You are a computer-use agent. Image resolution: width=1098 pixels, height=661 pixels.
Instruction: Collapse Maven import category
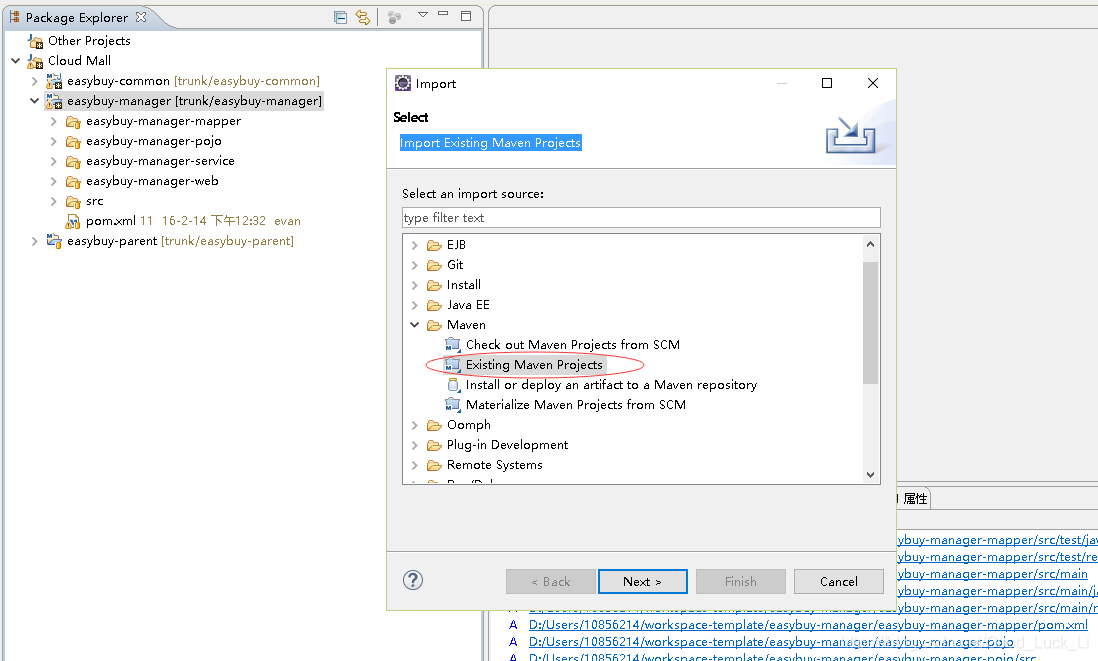[415, 325]
